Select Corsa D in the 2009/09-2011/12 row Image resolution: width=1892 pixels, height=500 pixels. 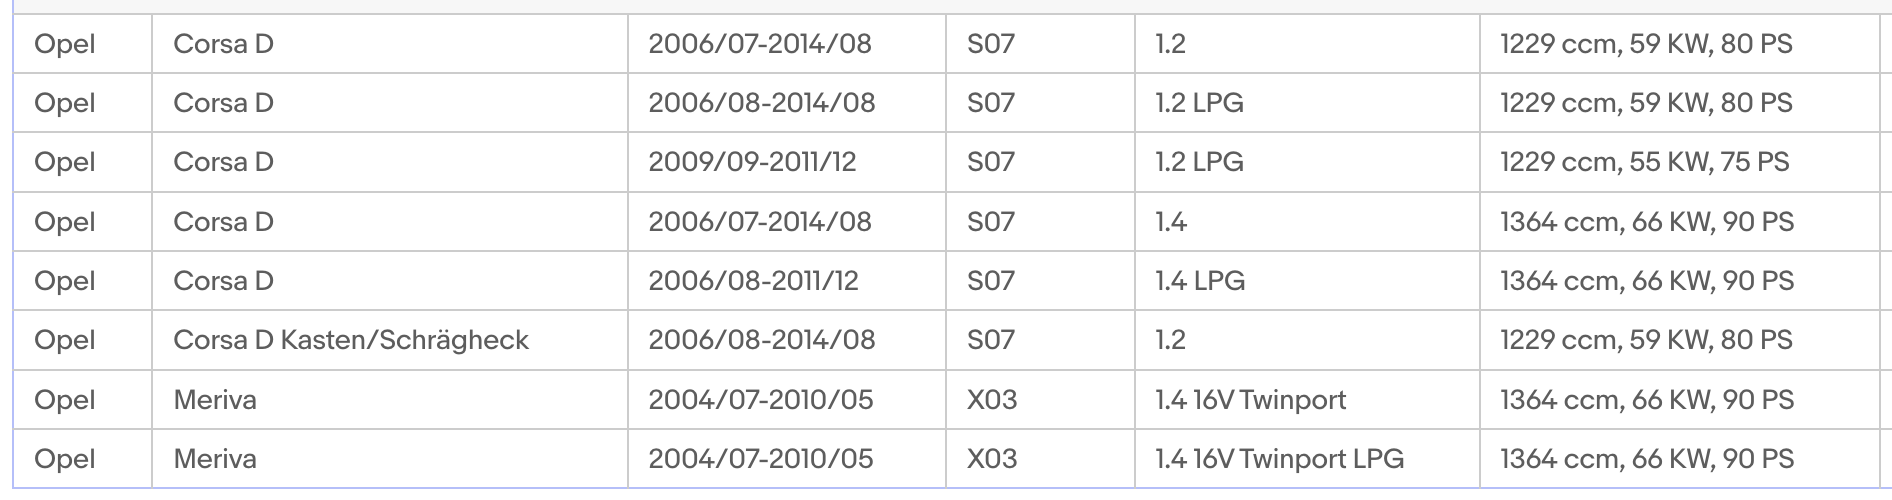pyautogui.click(x=223, y=162)
